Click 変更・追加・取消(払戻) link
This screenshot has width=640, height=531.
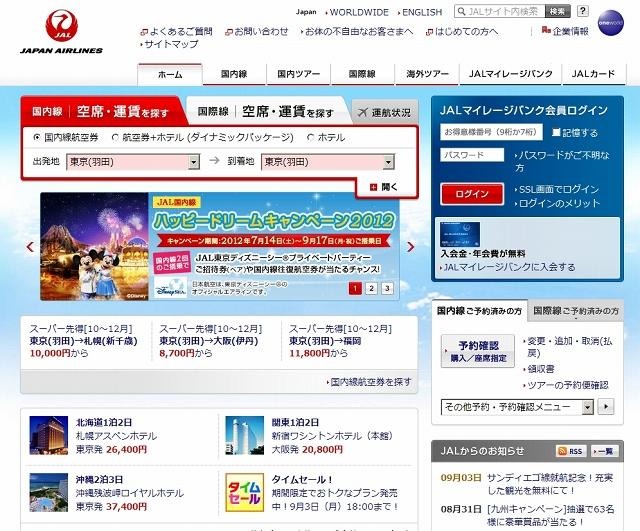(x=568, y=347)
